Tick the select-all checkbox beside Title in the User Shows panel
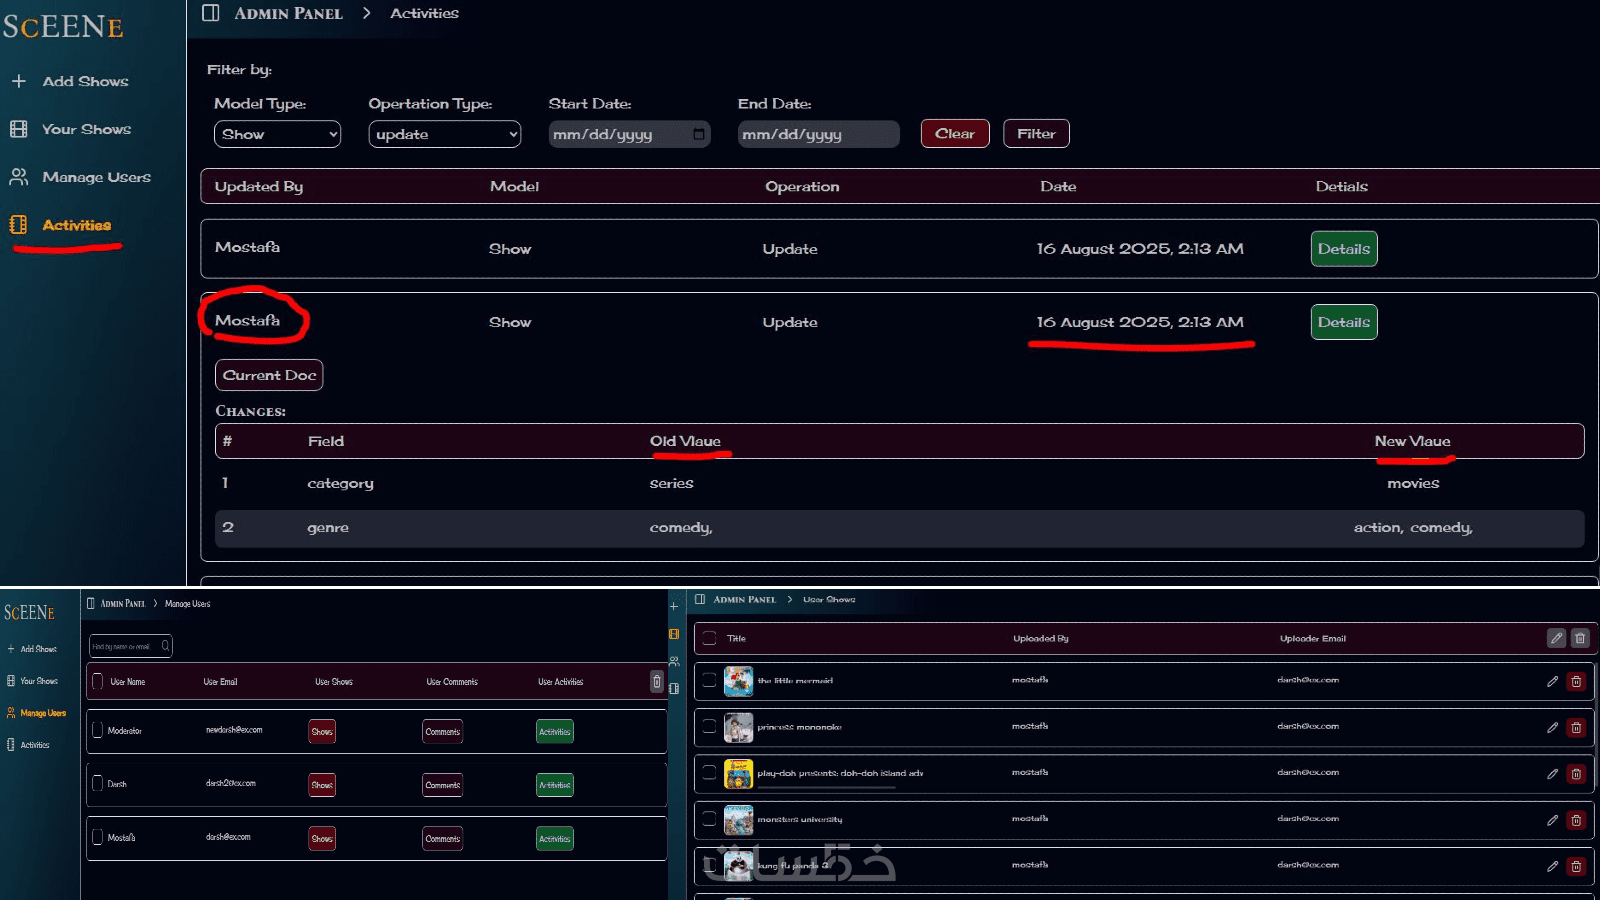 [x=709, y=638]
